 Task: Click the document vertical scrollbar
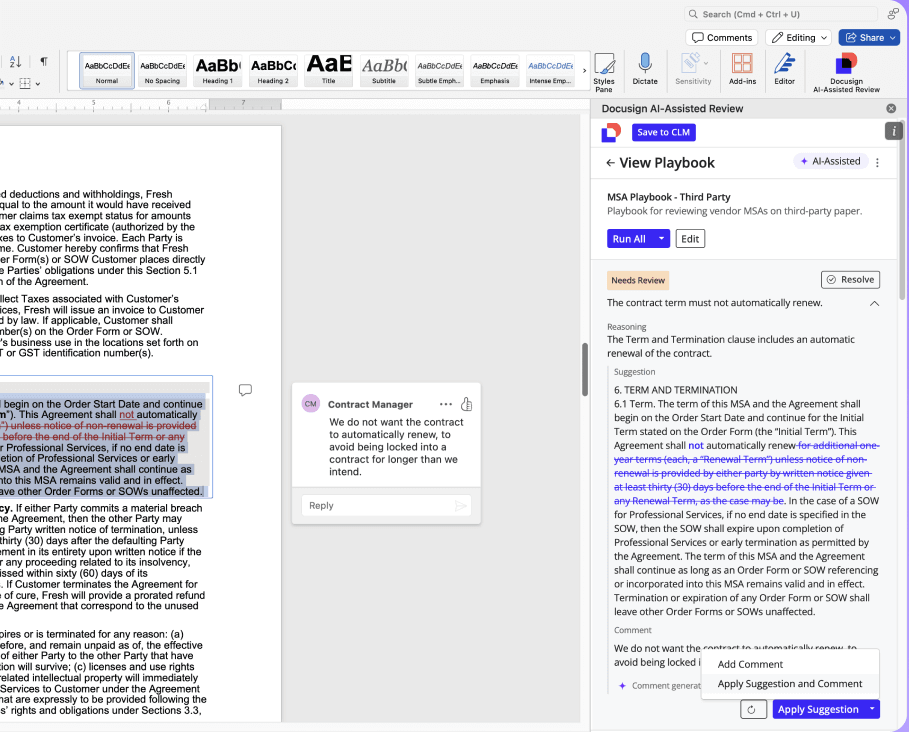coord(585,370)
